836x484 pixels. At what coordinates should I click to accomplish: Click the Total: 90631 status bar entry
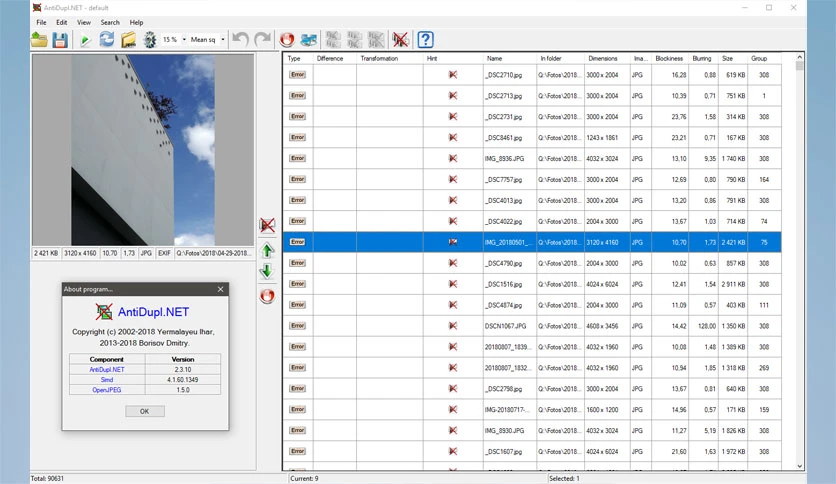47,479
